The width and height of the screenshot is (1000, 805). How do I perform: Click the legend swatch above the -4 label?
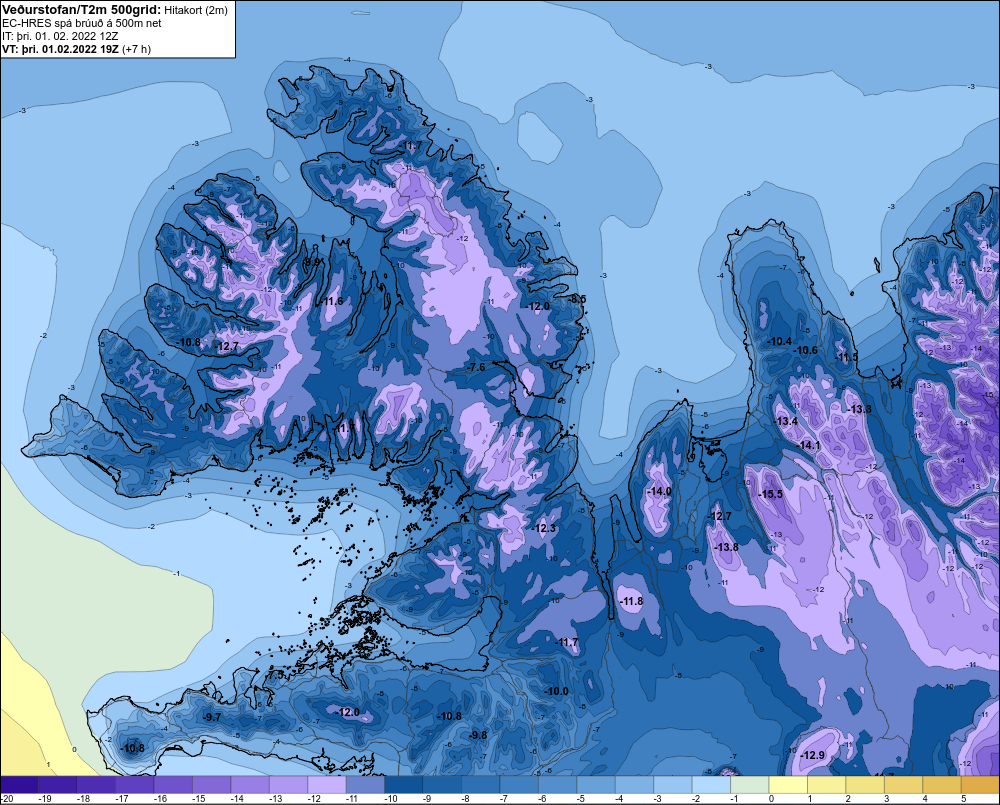tap(635, 785)
